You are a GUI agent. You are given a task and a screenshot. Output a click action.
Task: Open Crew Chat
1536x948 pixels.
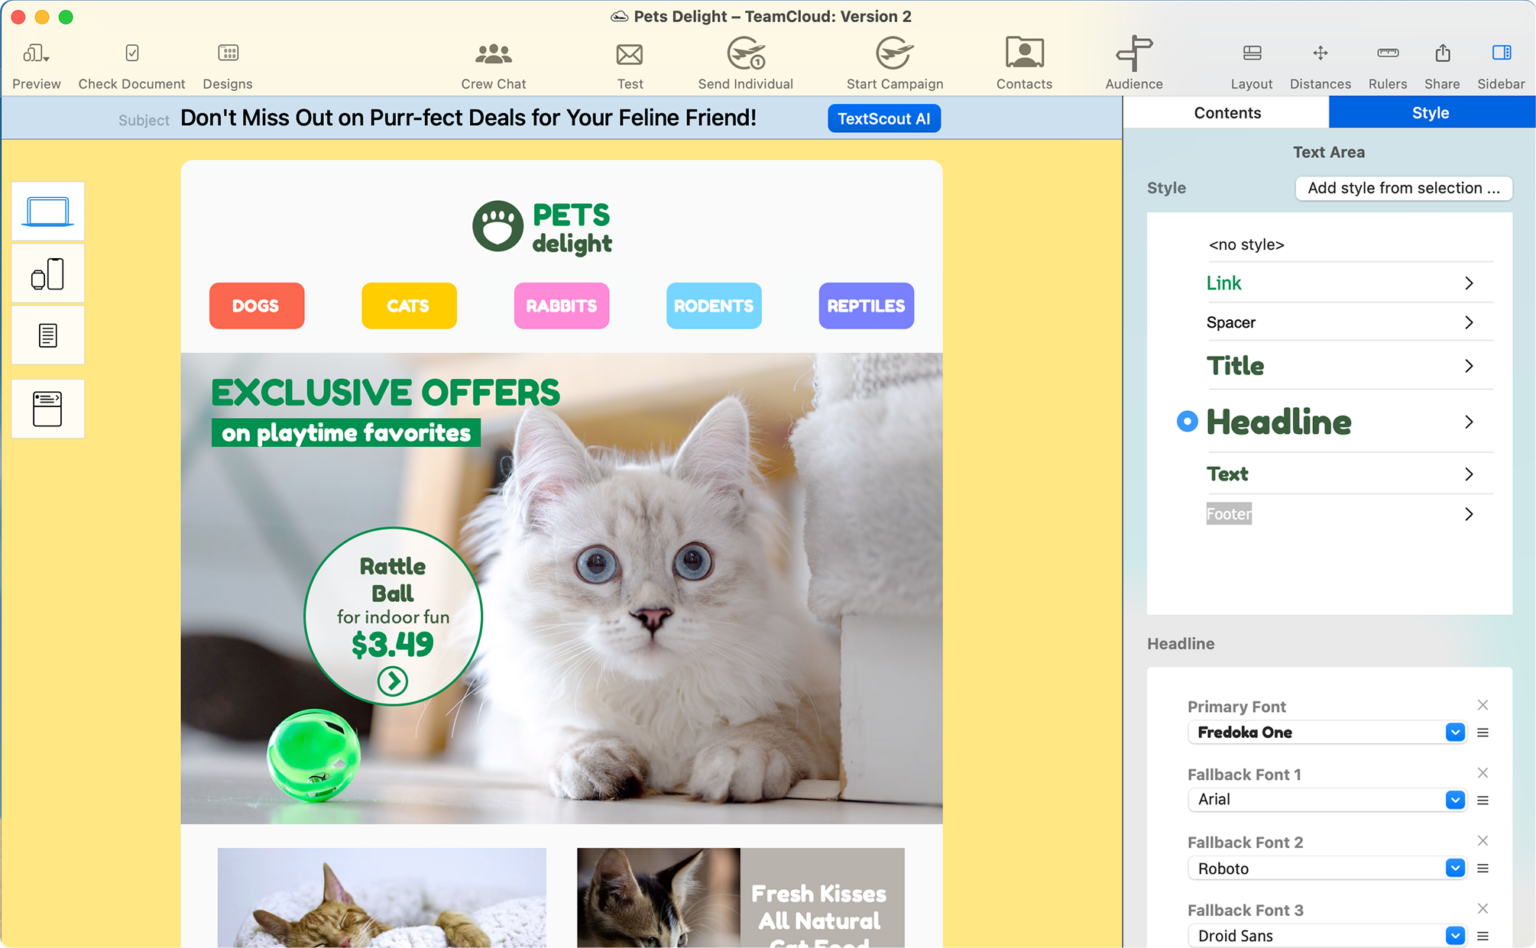(493, 62)
